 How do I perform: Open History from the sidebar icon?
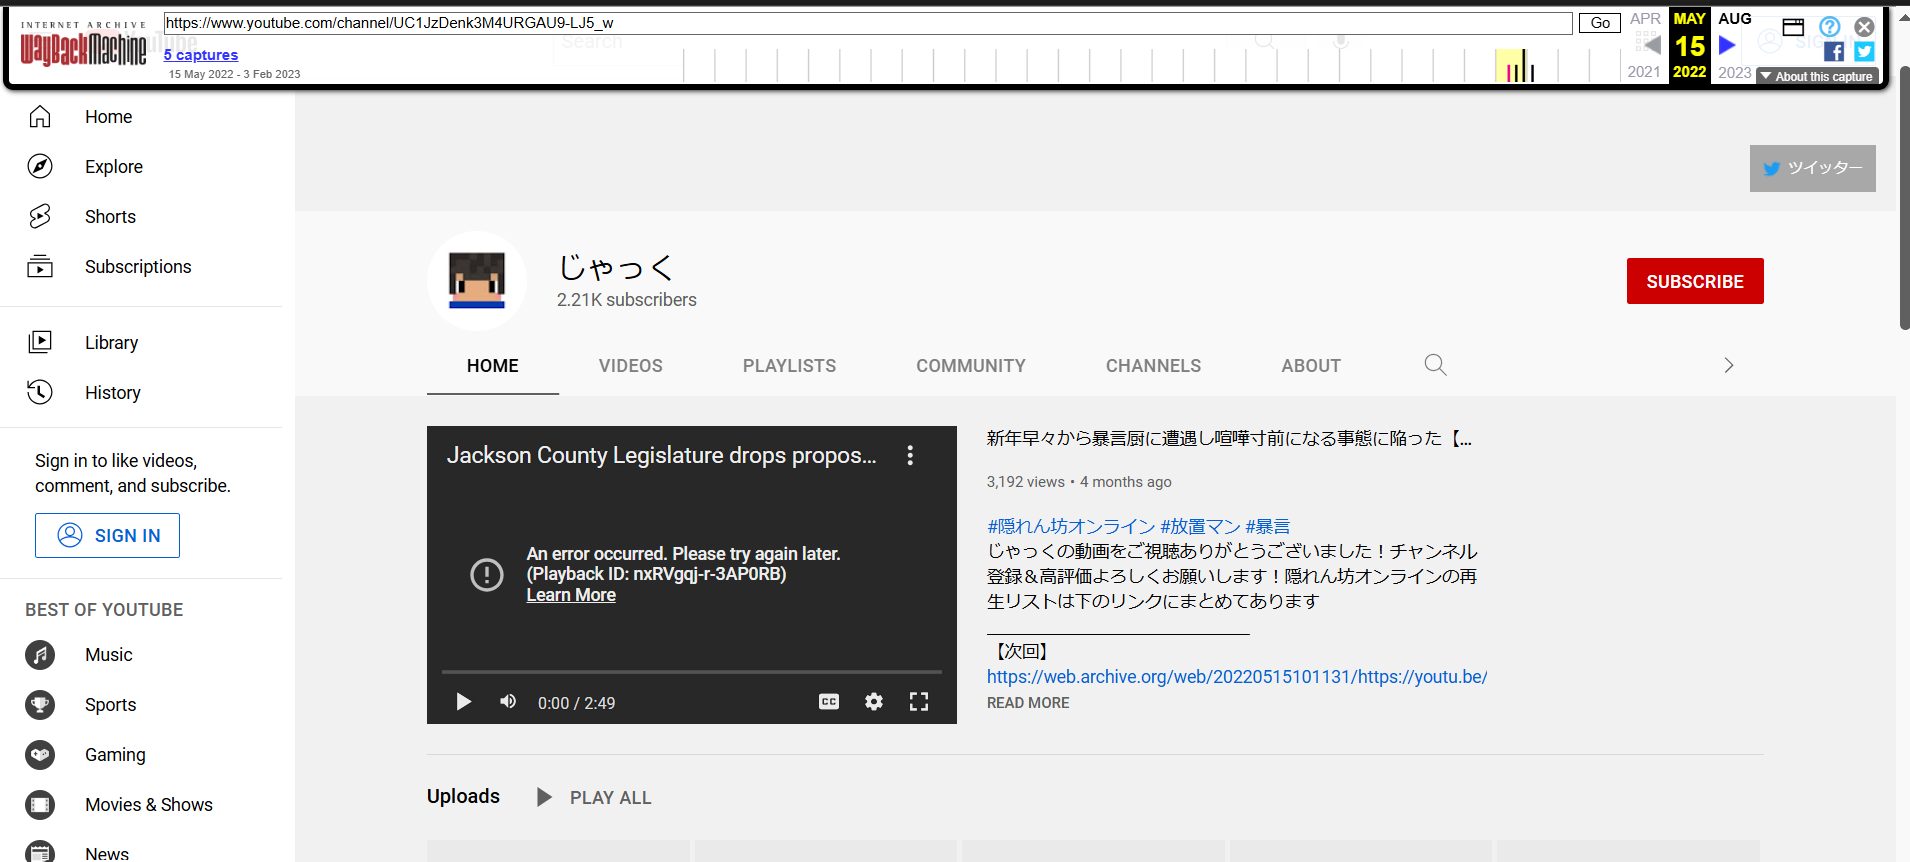click(40, 392)
